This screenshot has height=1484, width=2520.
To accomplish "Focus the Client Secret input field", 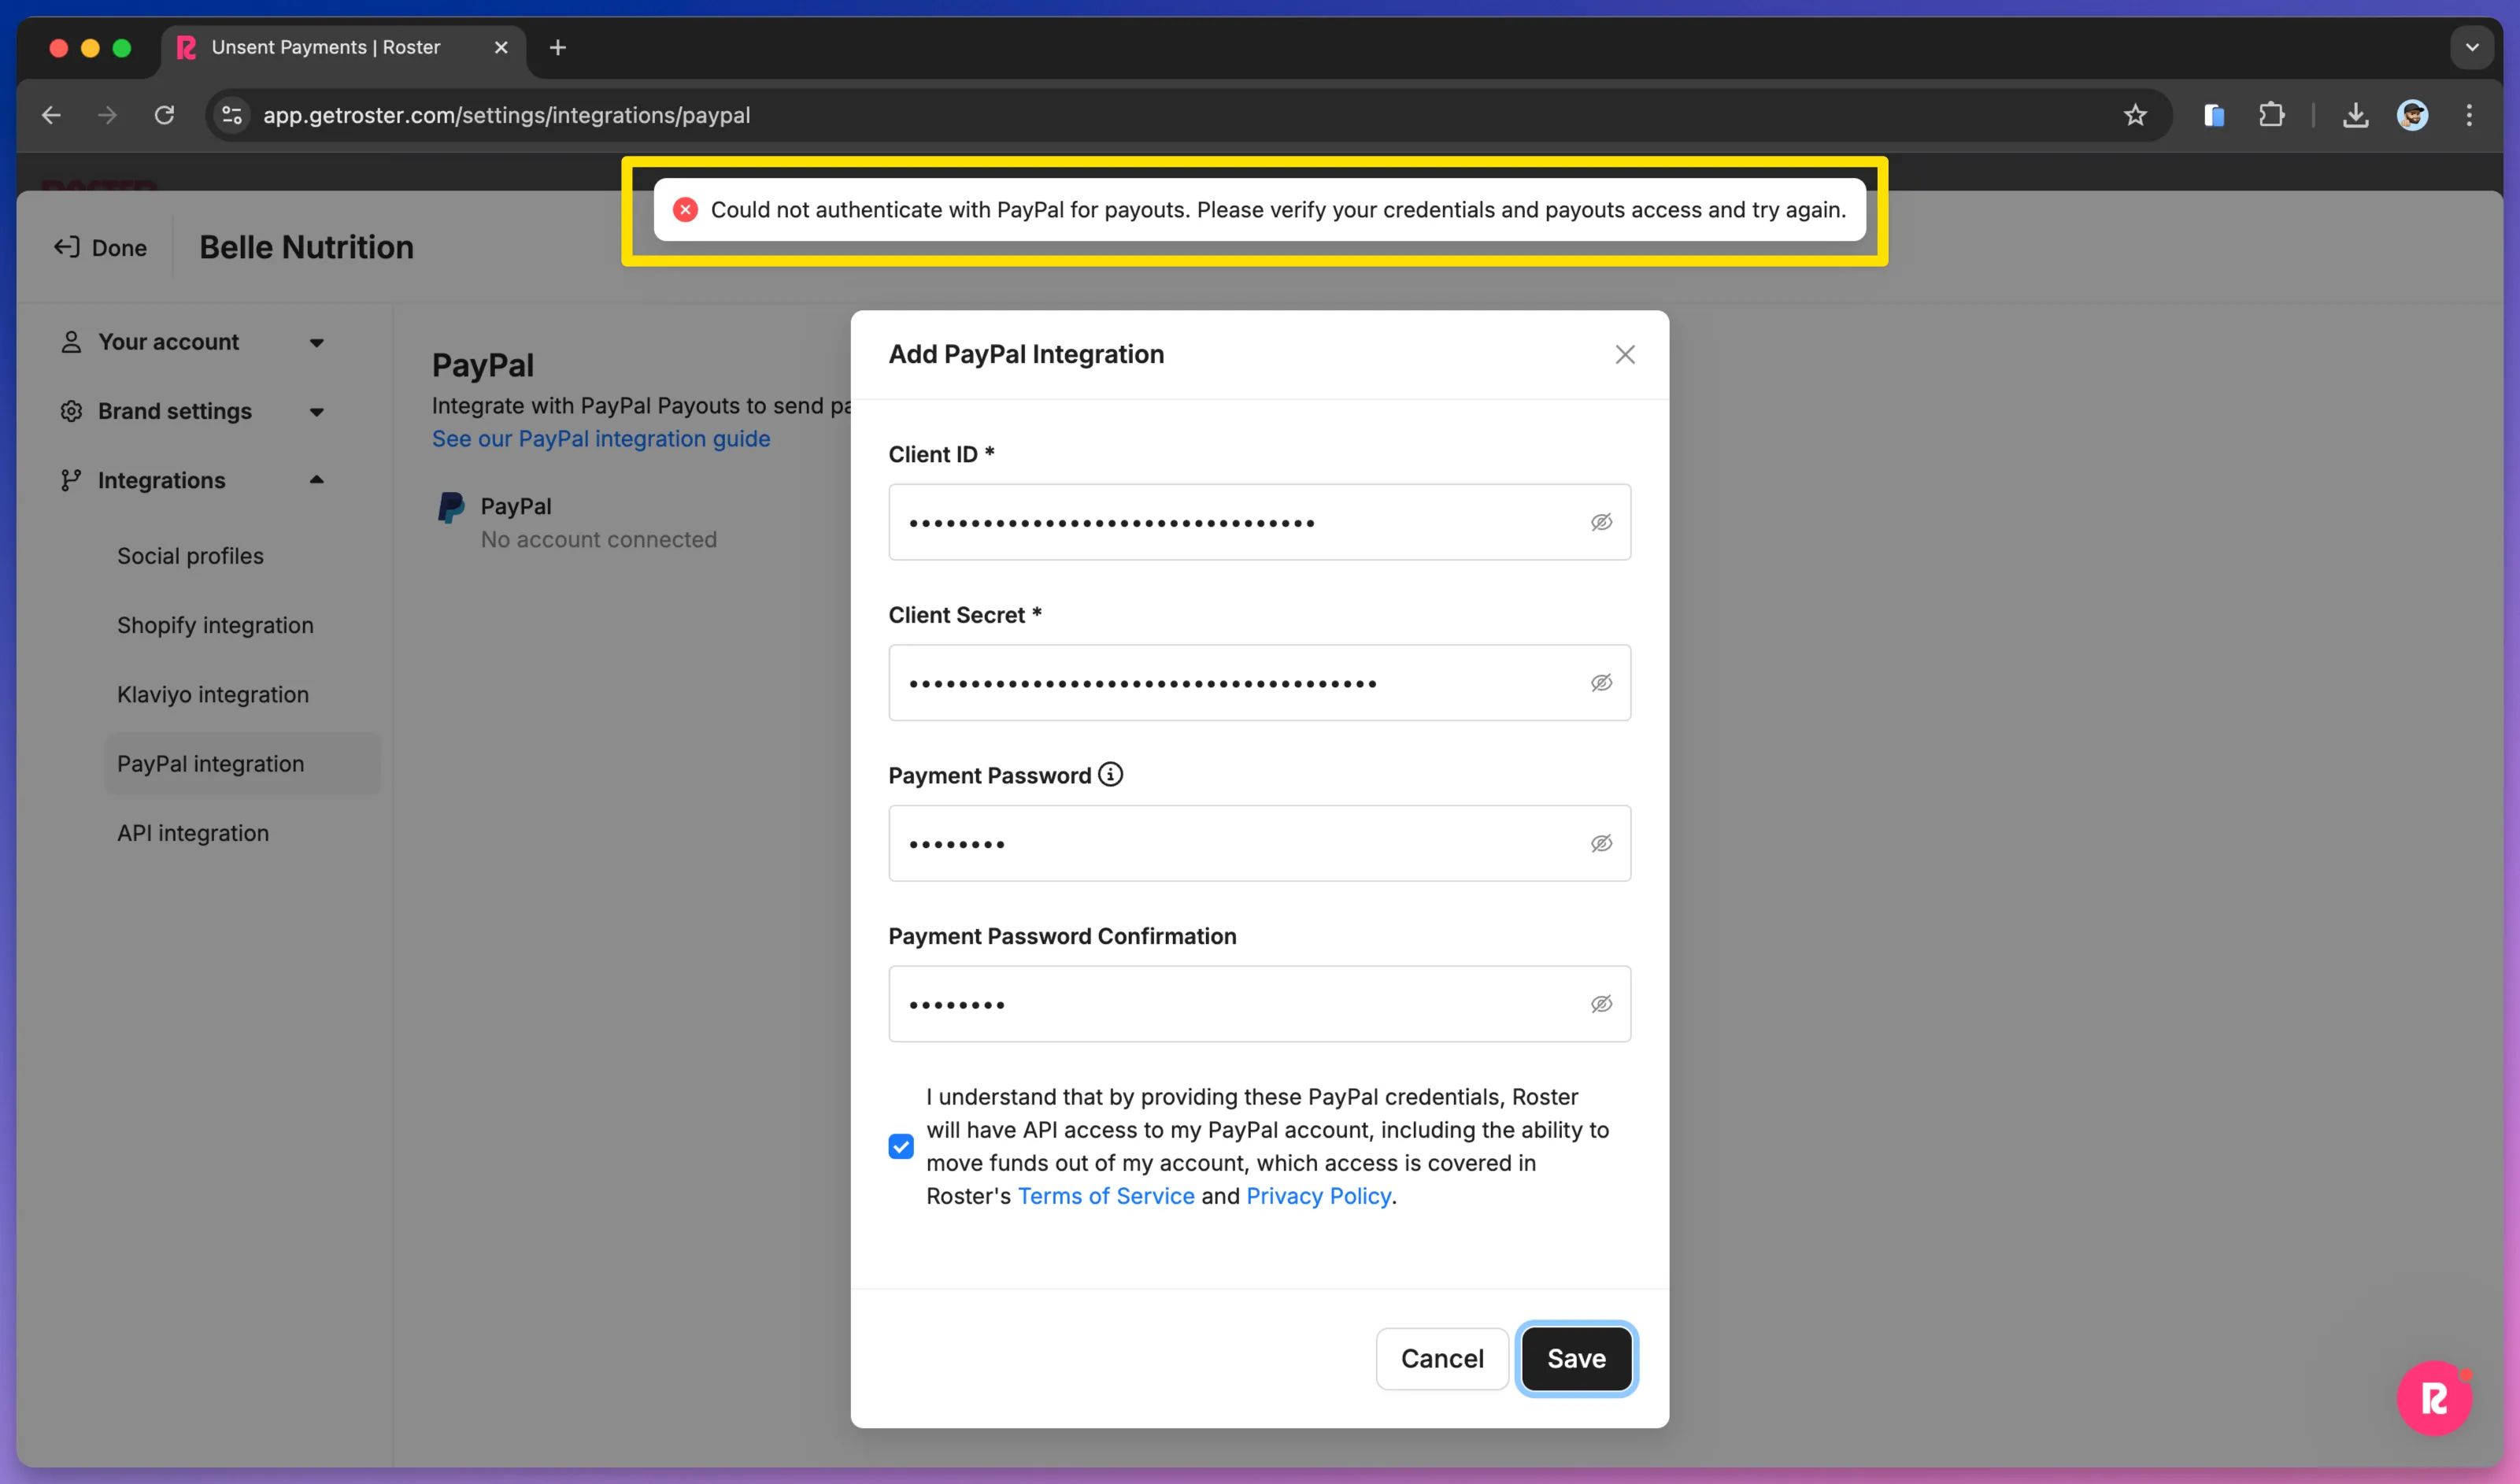I will (1259, 683).
